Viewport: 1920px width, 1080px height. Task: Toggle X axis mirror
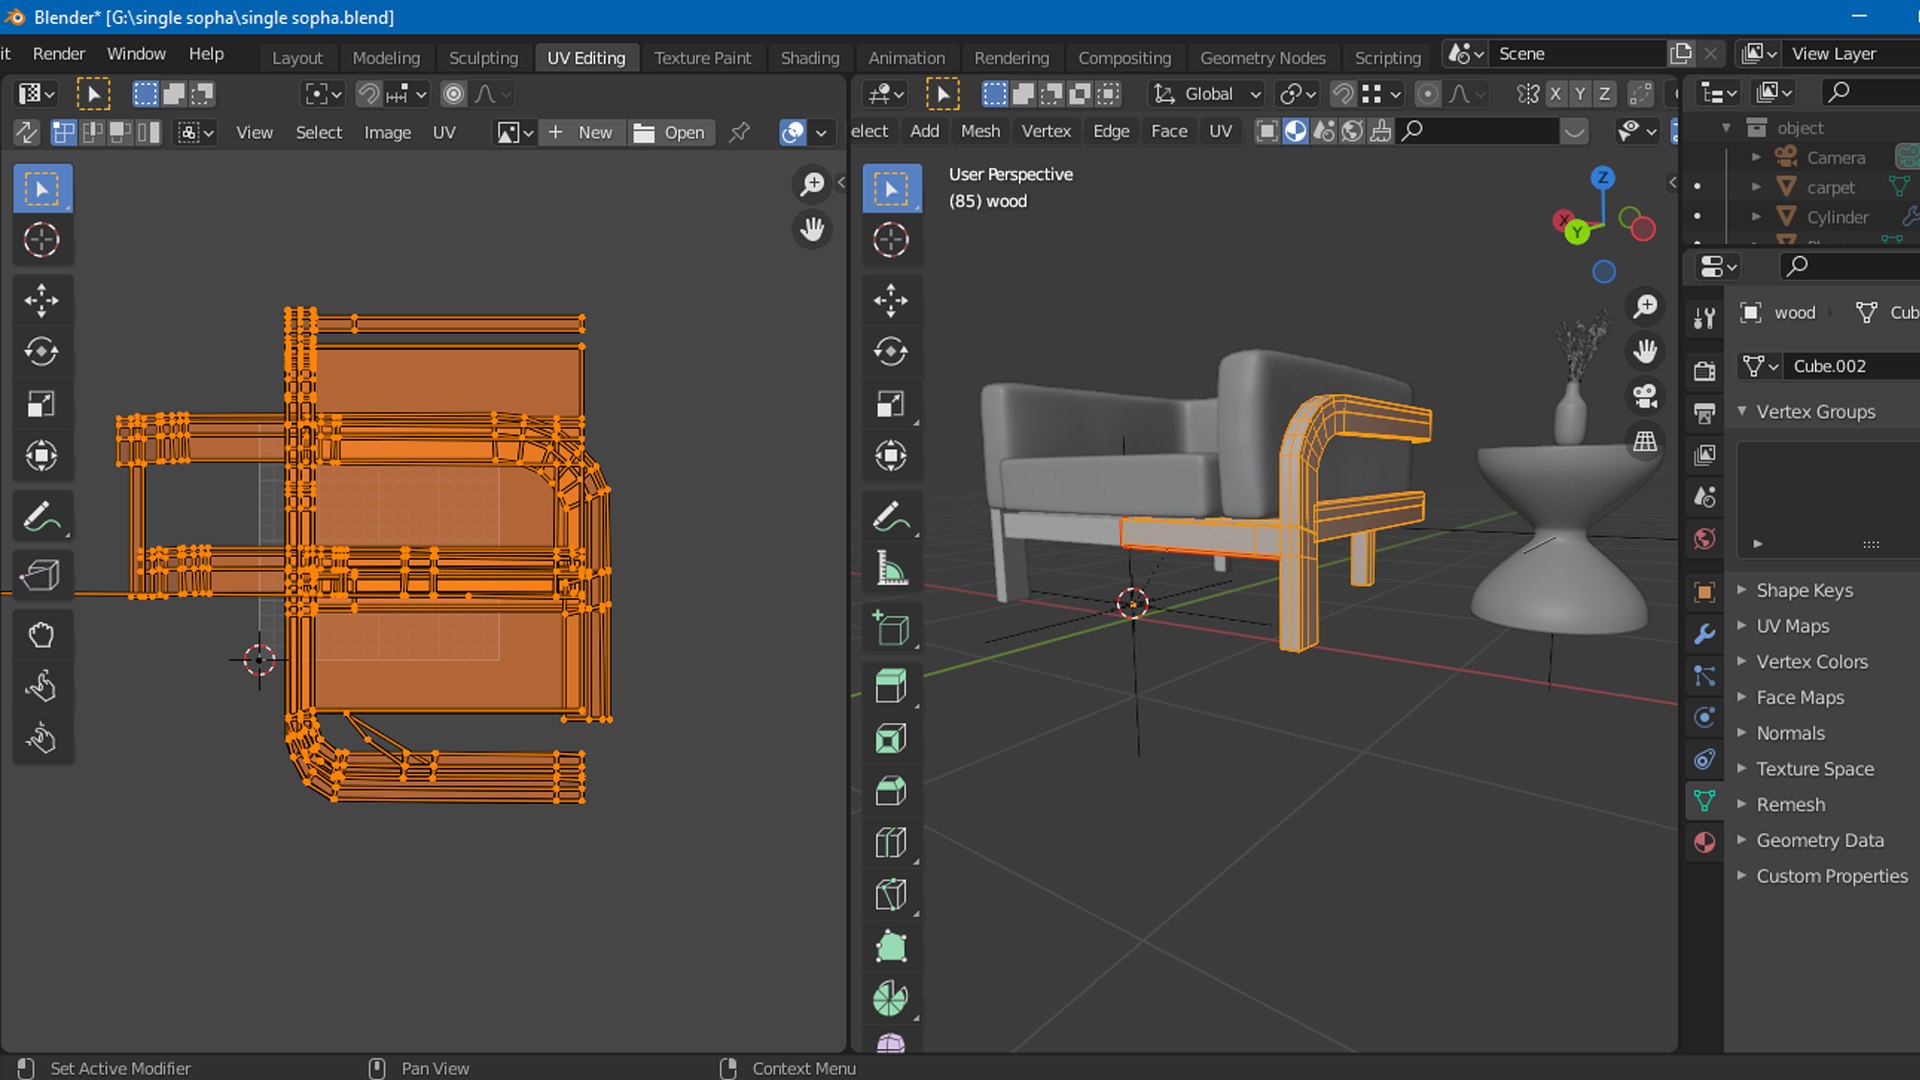1556,94
